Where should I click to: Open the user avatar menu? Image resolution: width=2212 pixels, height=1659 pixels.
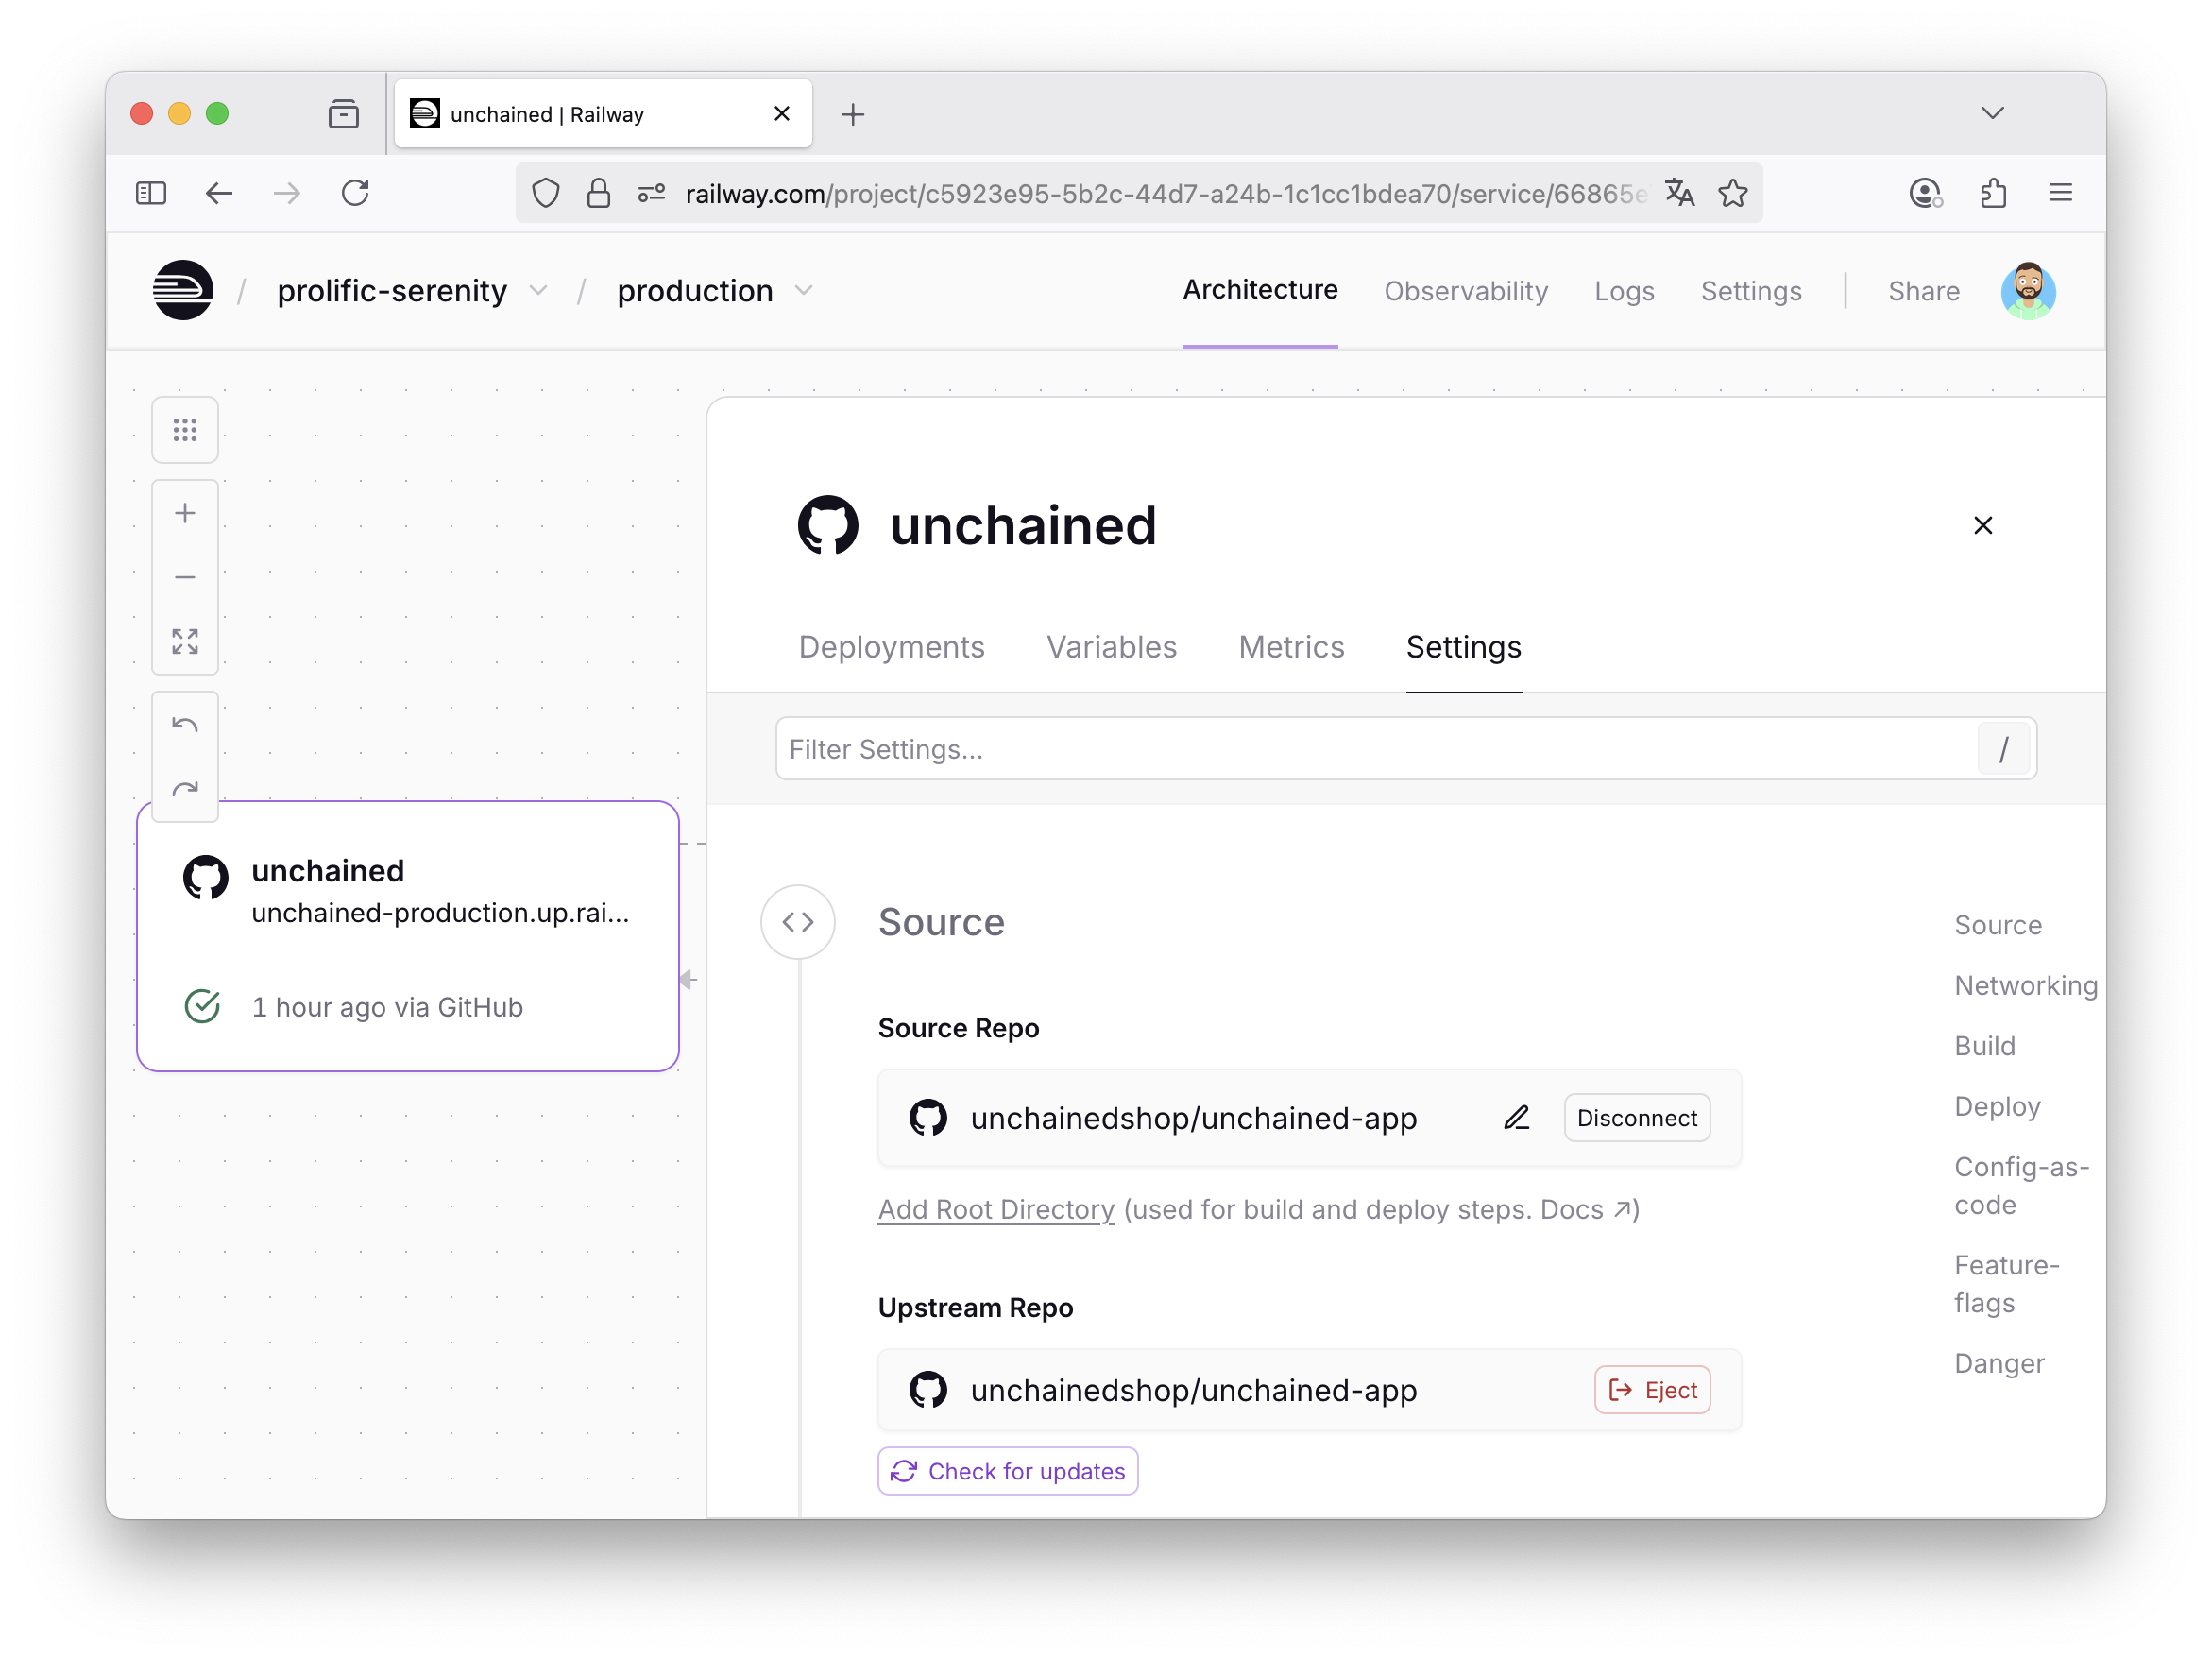pyautogui.click(x=2027, y=291)
